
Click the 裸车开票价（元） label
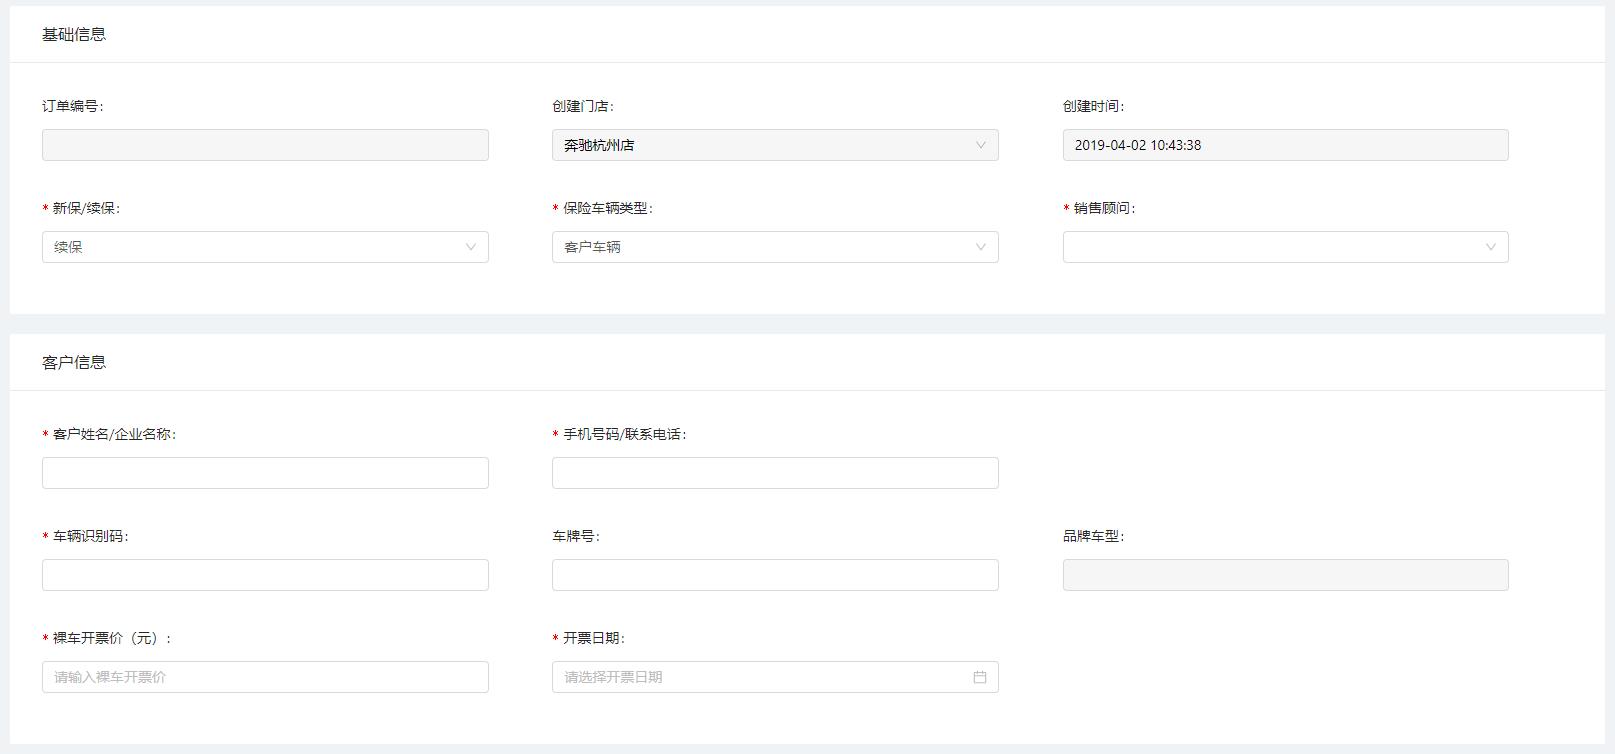coord(112,638)
